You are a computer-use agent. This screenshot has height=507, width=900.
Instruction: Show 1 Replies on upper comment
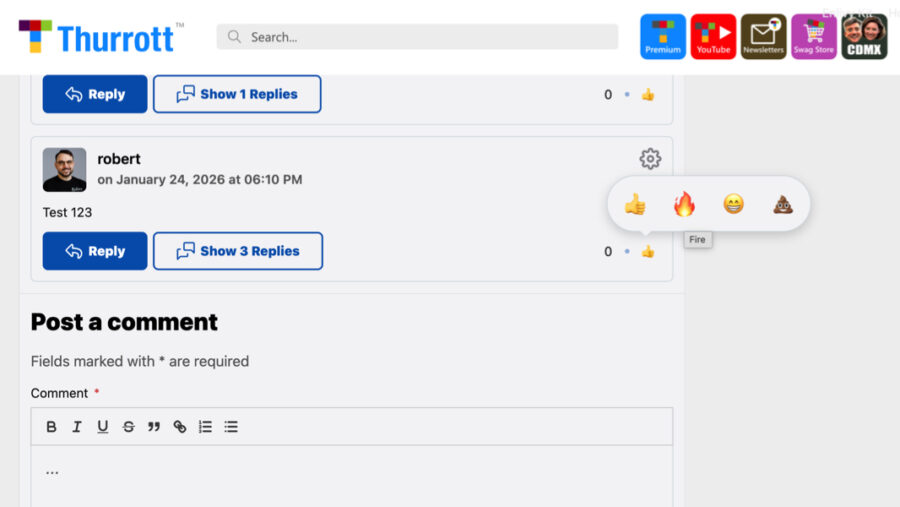click(x=237, y=94)
